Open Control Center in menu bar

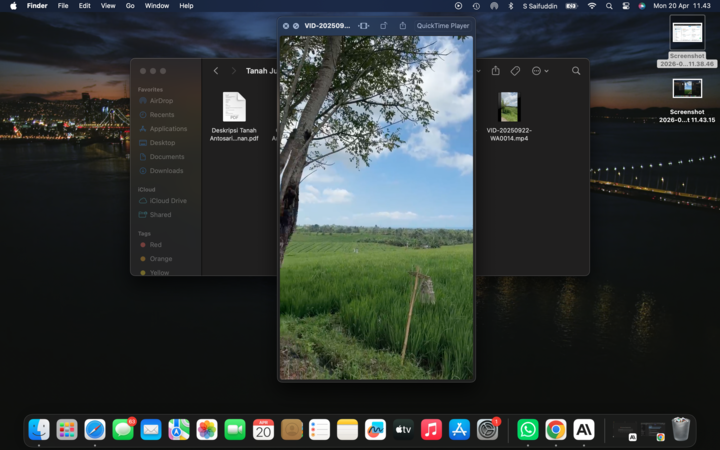click(x=626, y=6)
